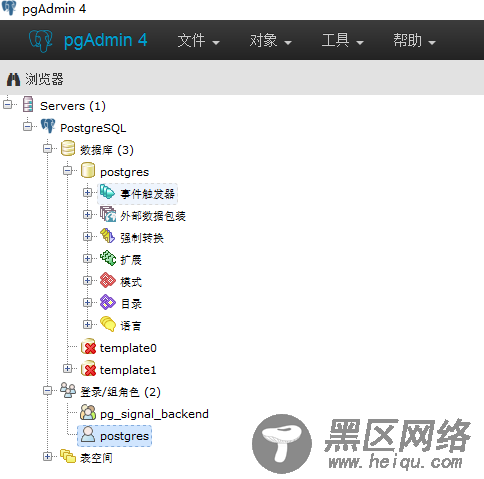Select the 强制转换 label
484x479 pixels.
[x=142, y=238]
